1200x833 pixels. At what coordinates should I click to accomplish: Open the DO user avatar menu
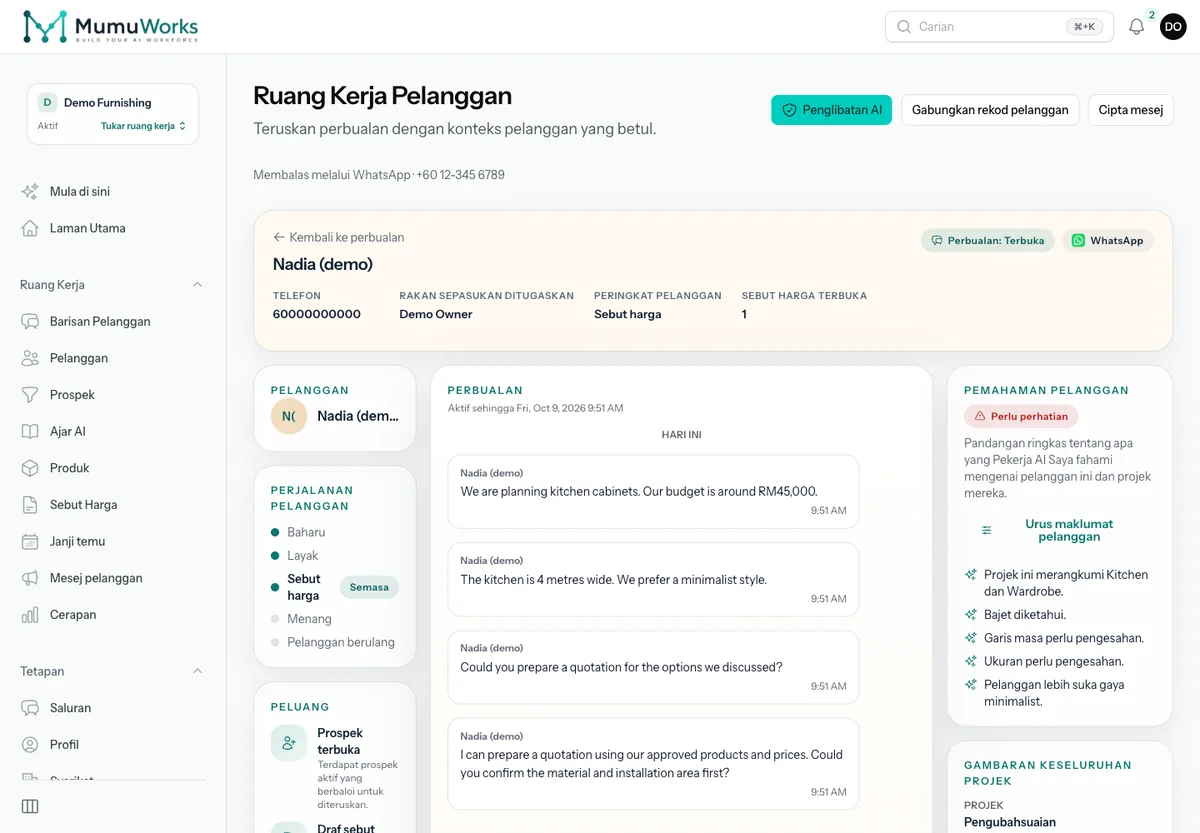tap(1173, 27)
